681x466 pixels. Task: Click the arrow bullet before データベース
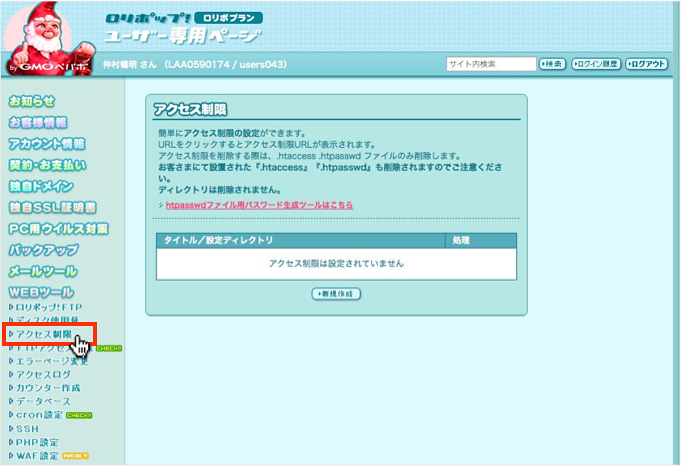pyautogui.click(x=11, y=401)
